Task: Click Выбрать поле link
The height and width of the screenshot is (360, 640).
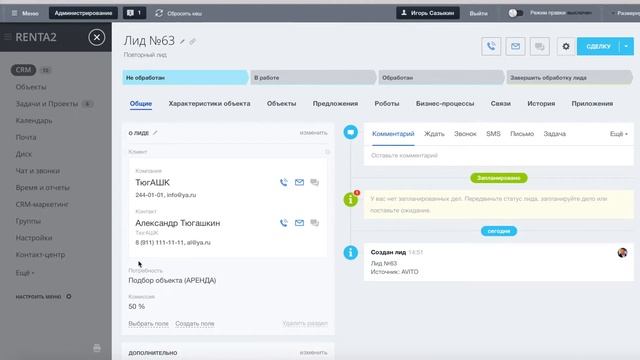Action: coord(148,323)
